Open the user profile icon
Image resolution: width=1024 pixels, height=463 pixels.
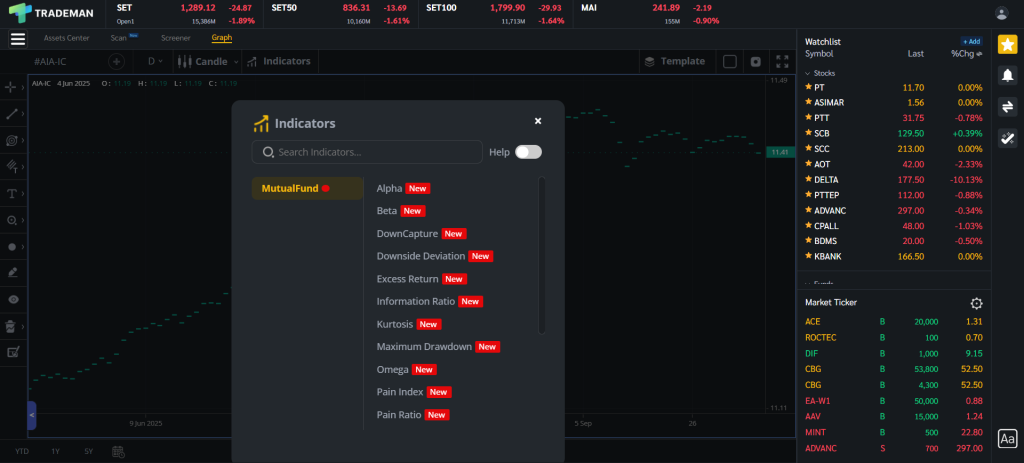tap(1002, 13)
